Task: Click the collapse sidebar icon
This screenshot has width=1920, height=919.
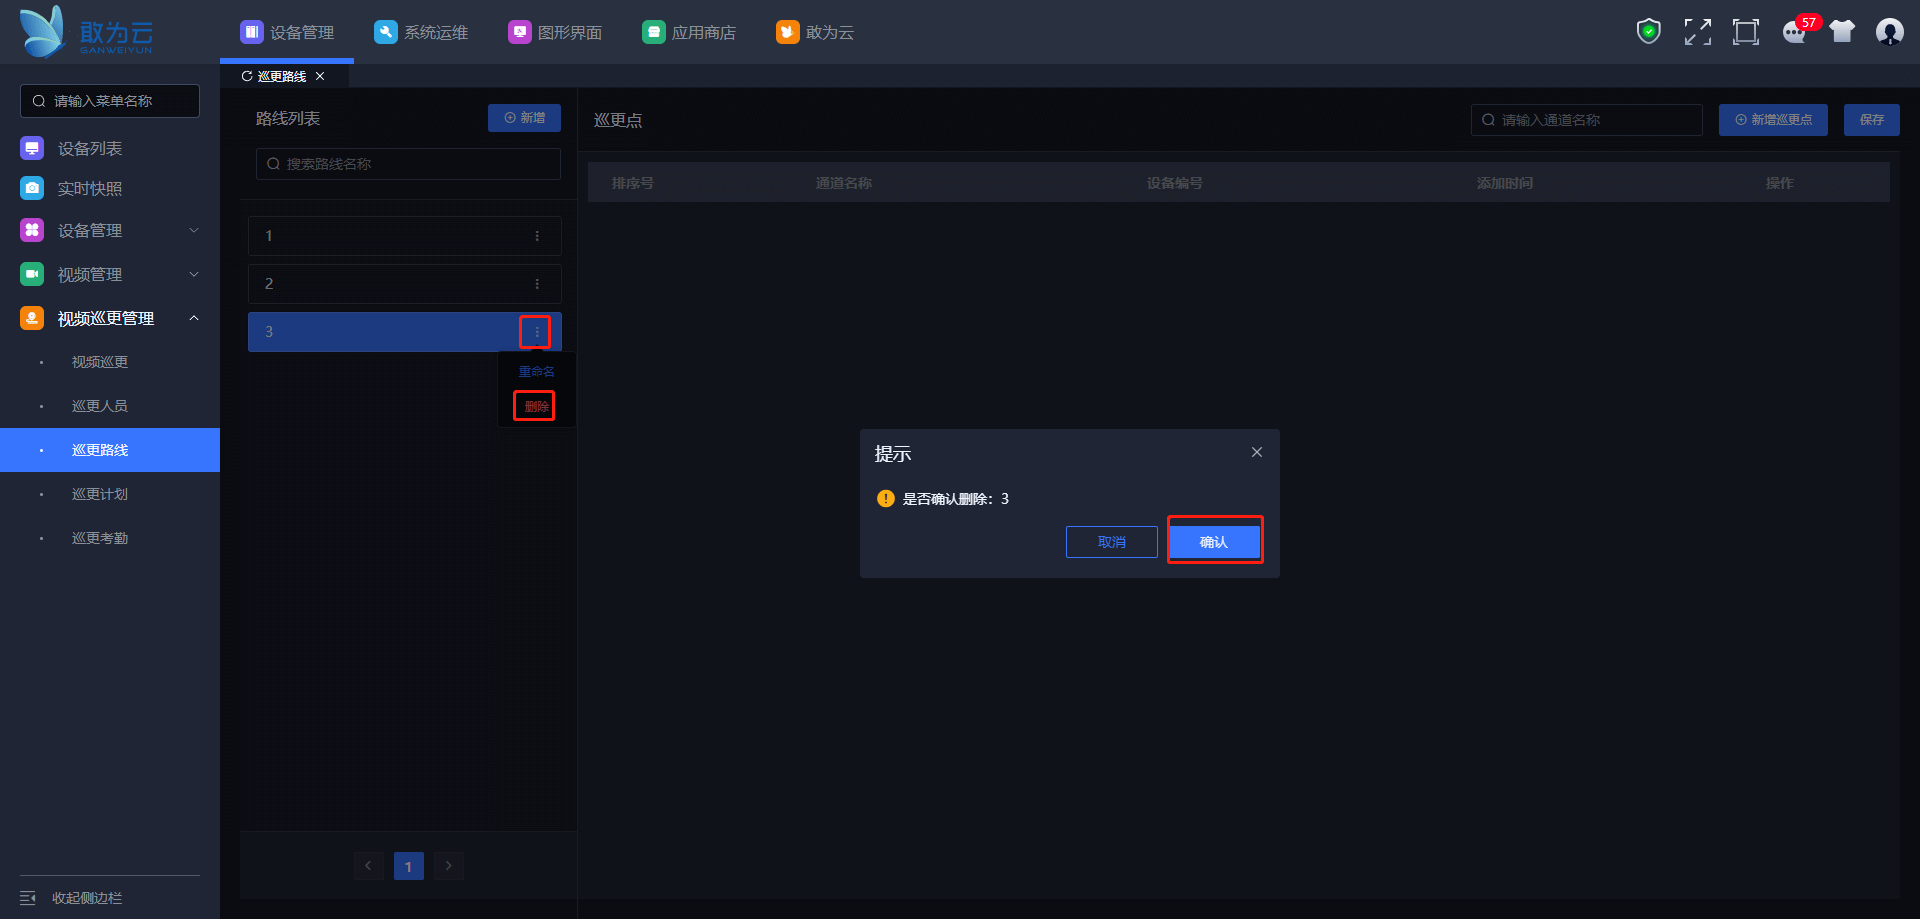Action: [28, 898]
